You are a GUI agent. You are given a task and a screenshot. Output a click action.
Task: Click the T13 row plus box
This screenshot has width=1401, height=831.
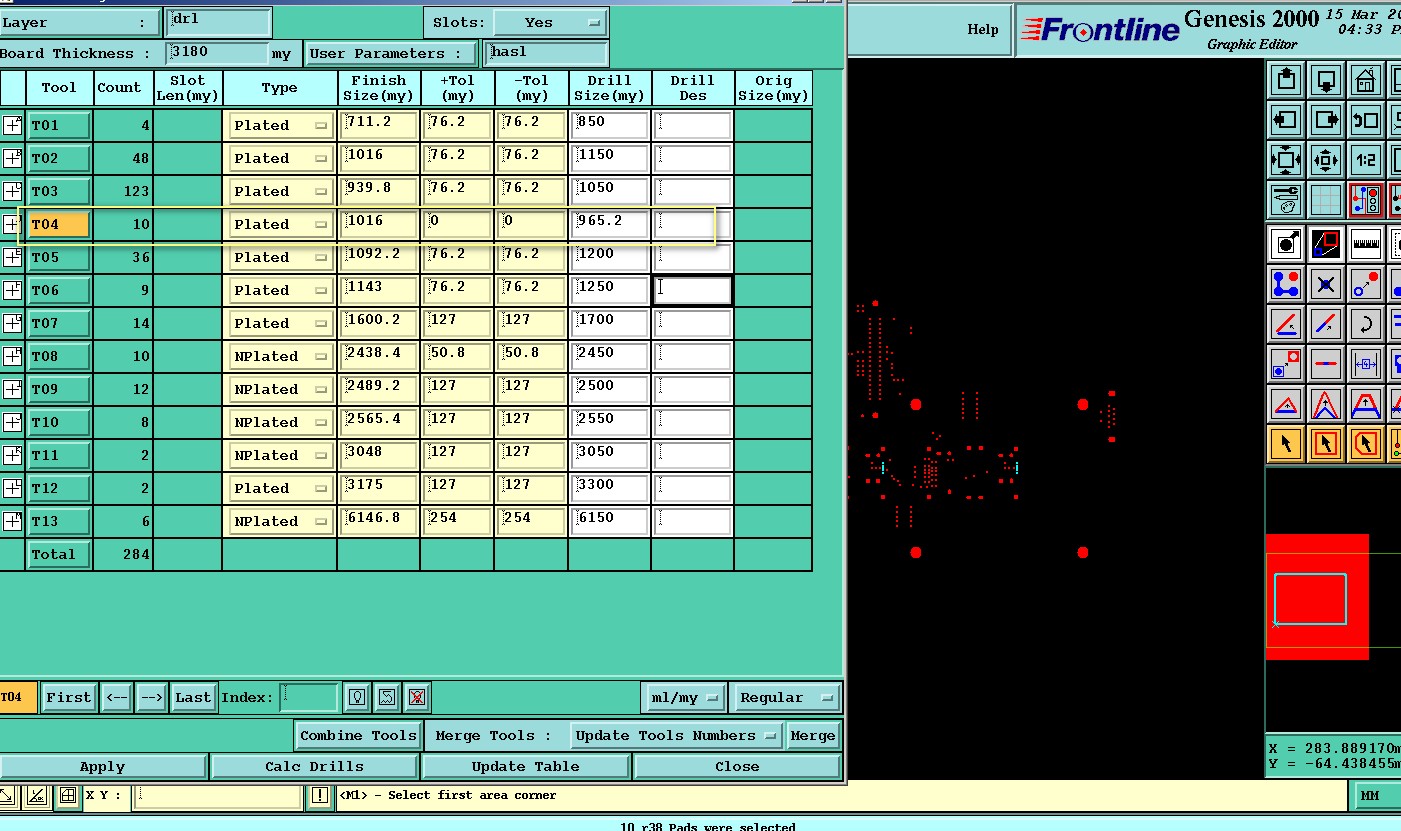(12, 521)
